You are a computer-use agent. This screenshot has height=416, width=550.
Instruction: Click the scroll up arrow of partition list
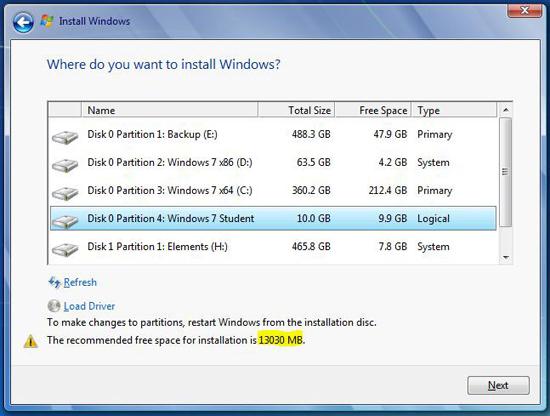505,110
